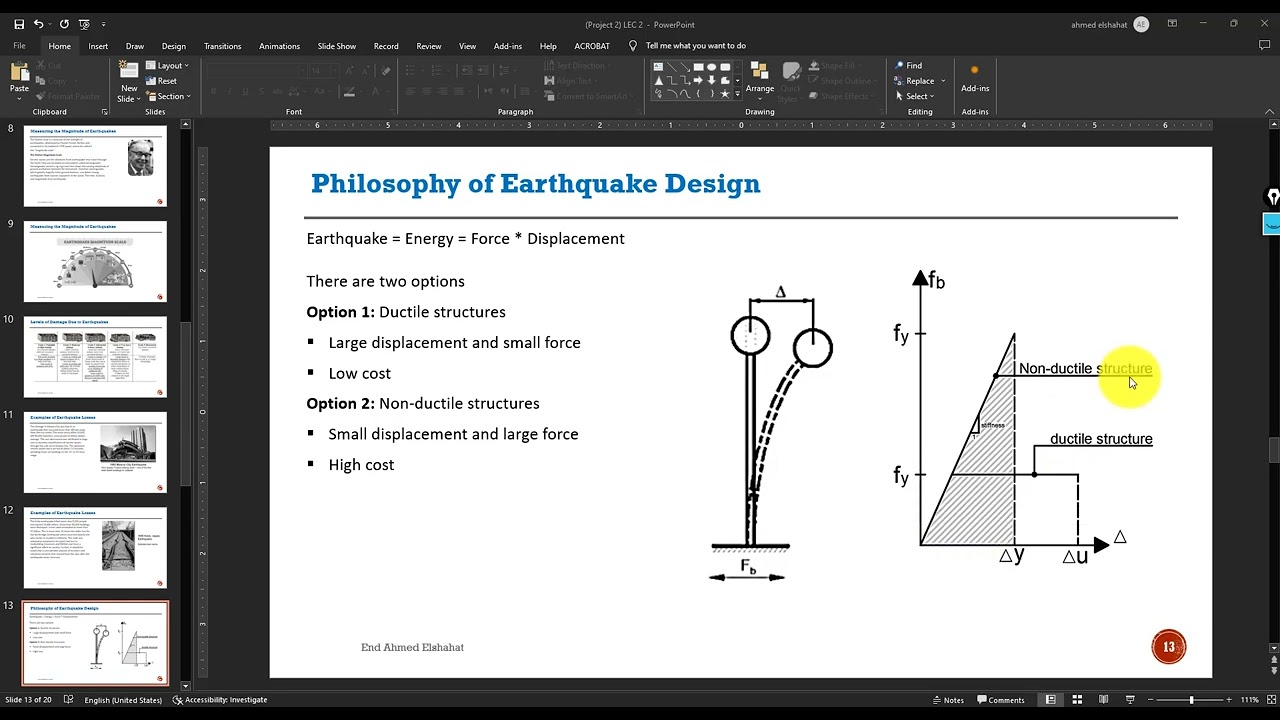Open Customize Quick Access Toolbar arrow
The height and width of the screenshot is (720, 1280).
(x=103, y=24)
